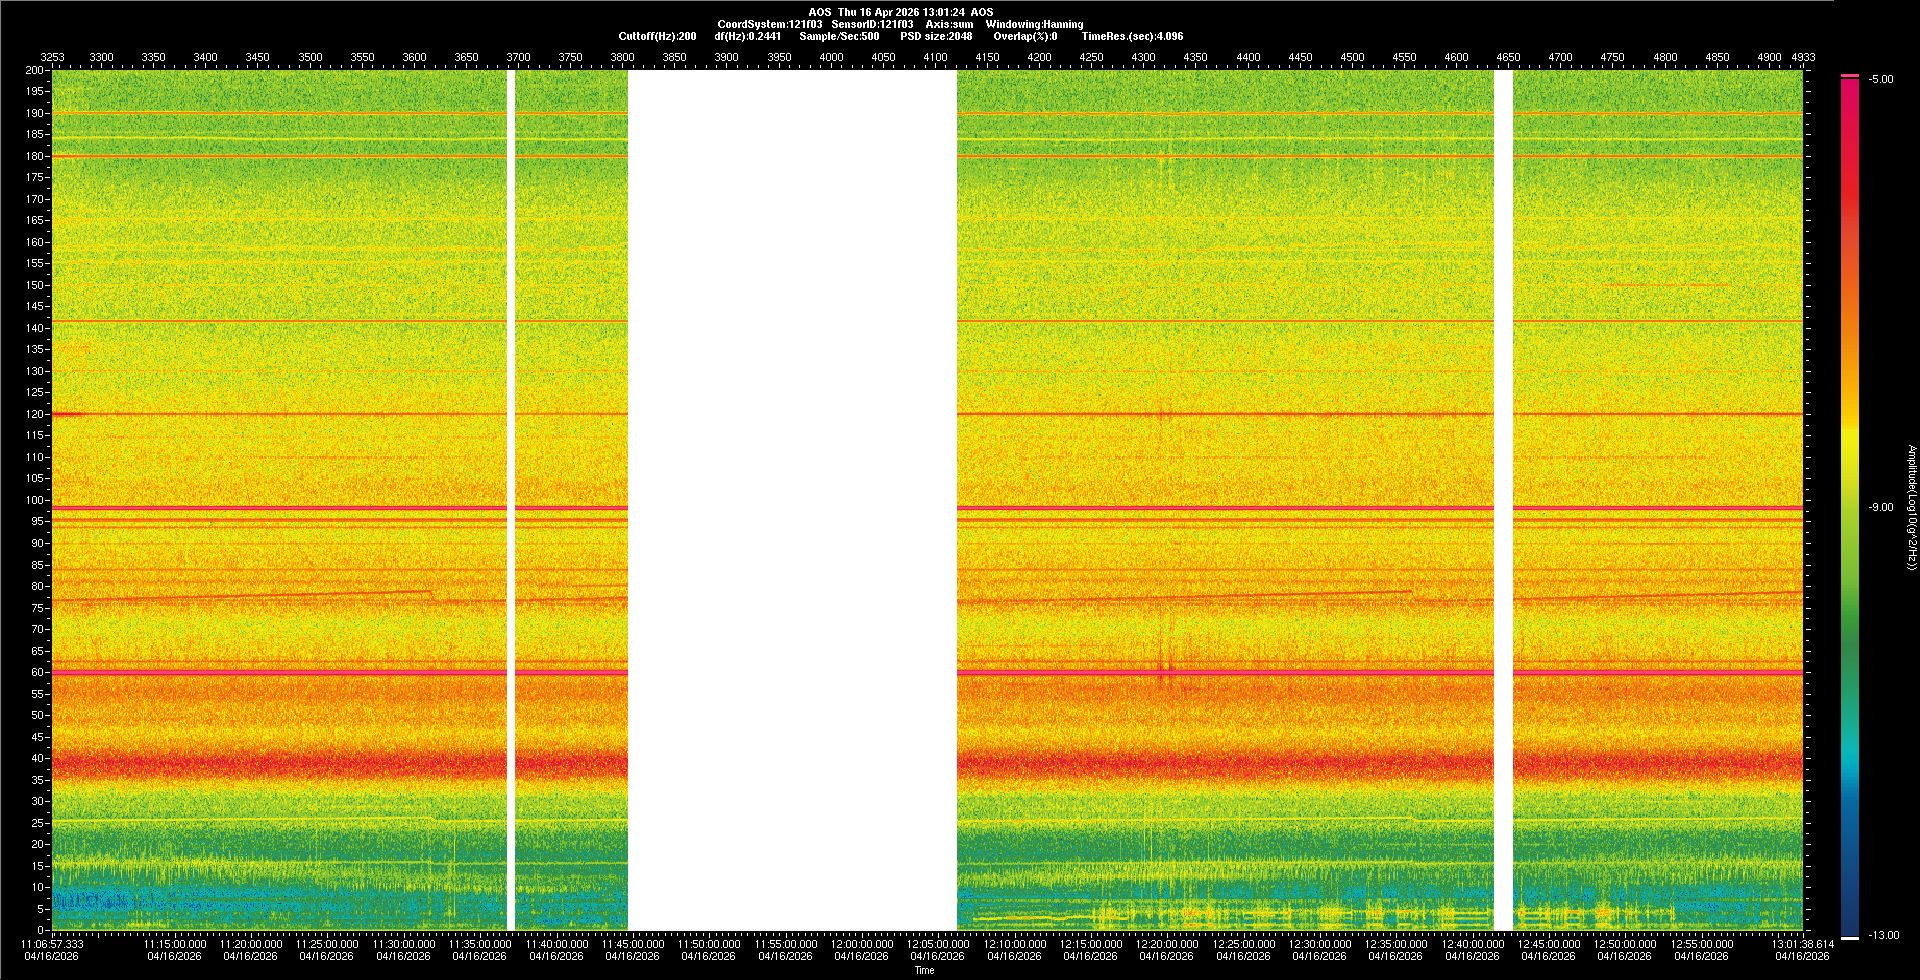The image size is (1920, 980).
Task: Click the 'Time' label below the time axis
Action: (924, 970)
